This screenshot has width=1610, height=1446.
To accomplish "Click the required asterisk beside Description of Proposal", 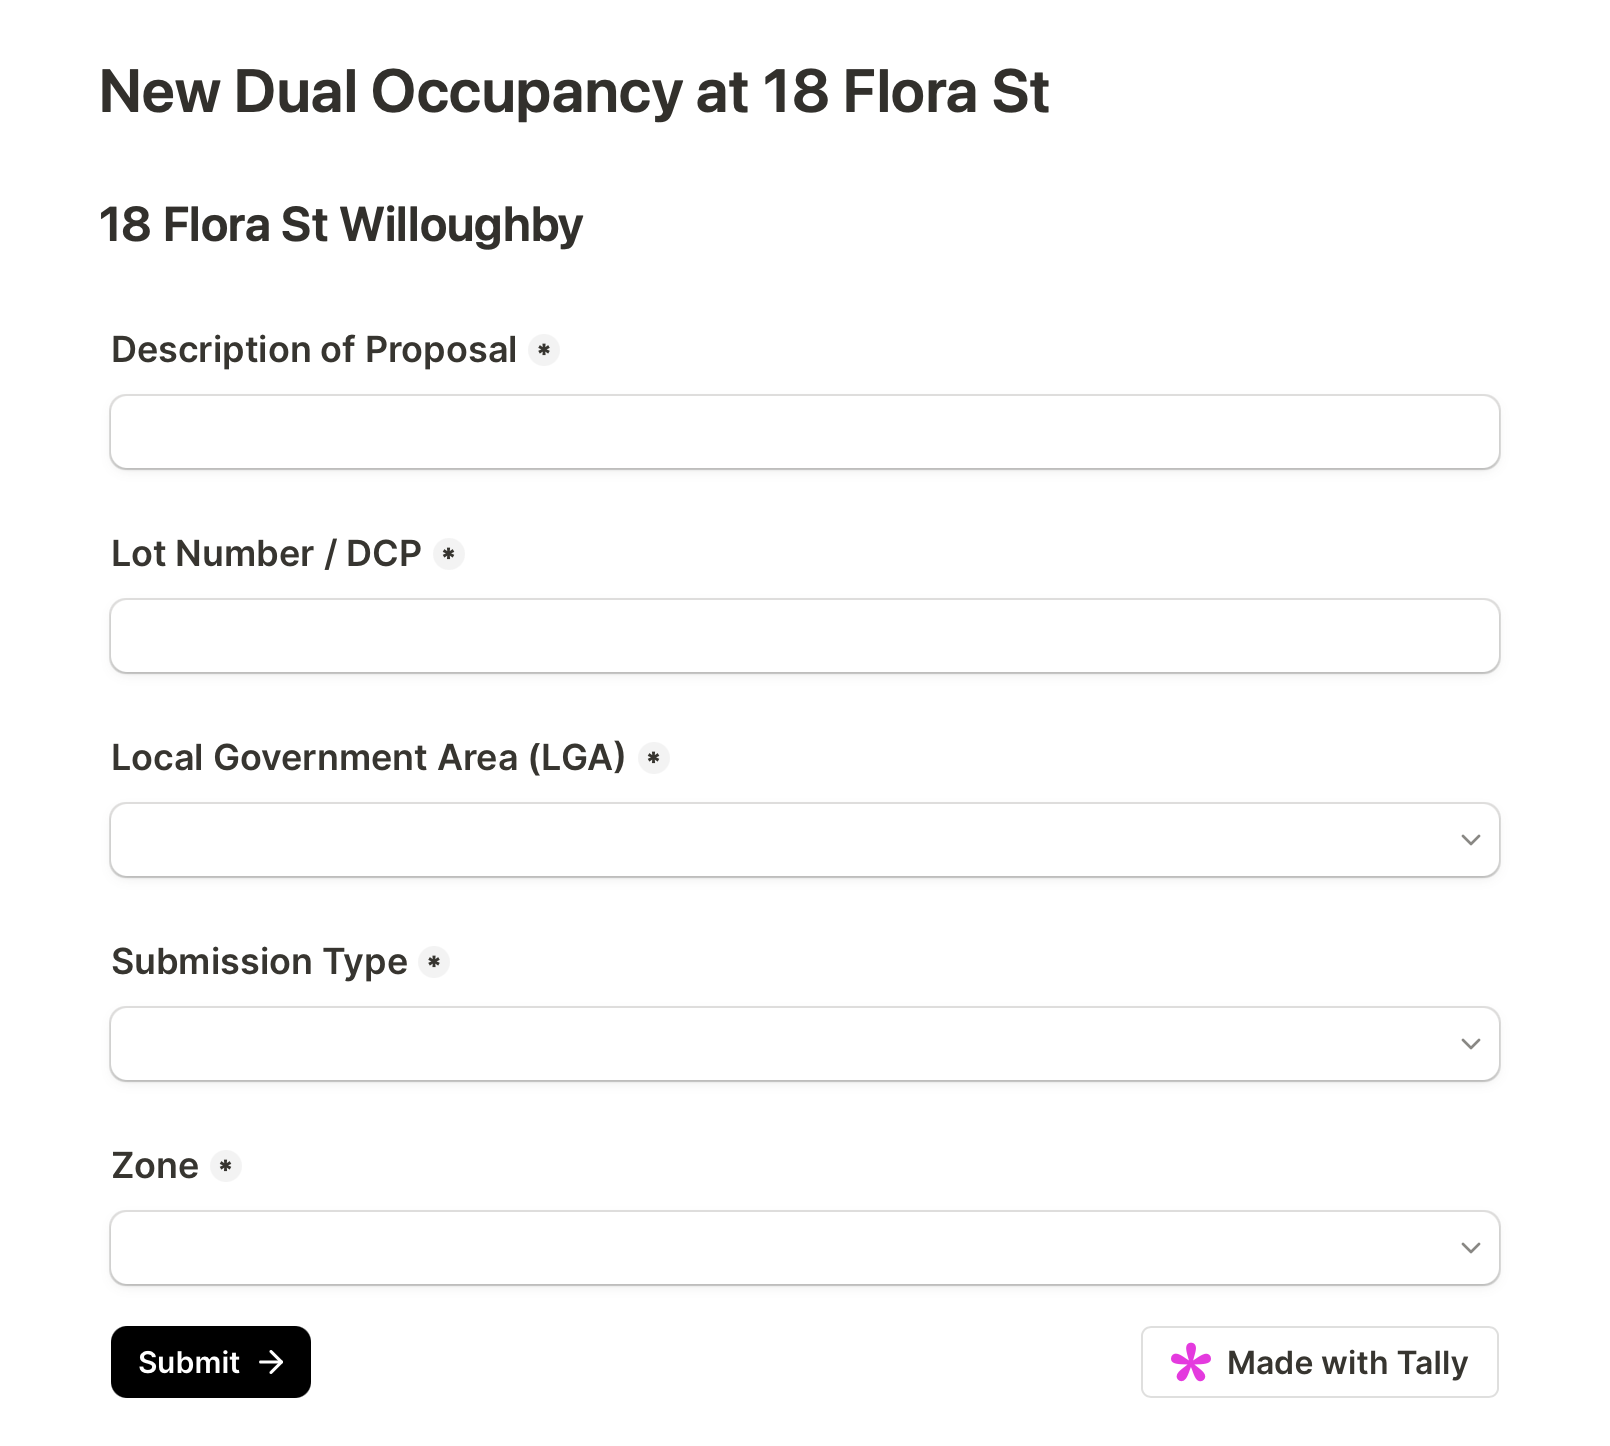I will click(544, 350).
